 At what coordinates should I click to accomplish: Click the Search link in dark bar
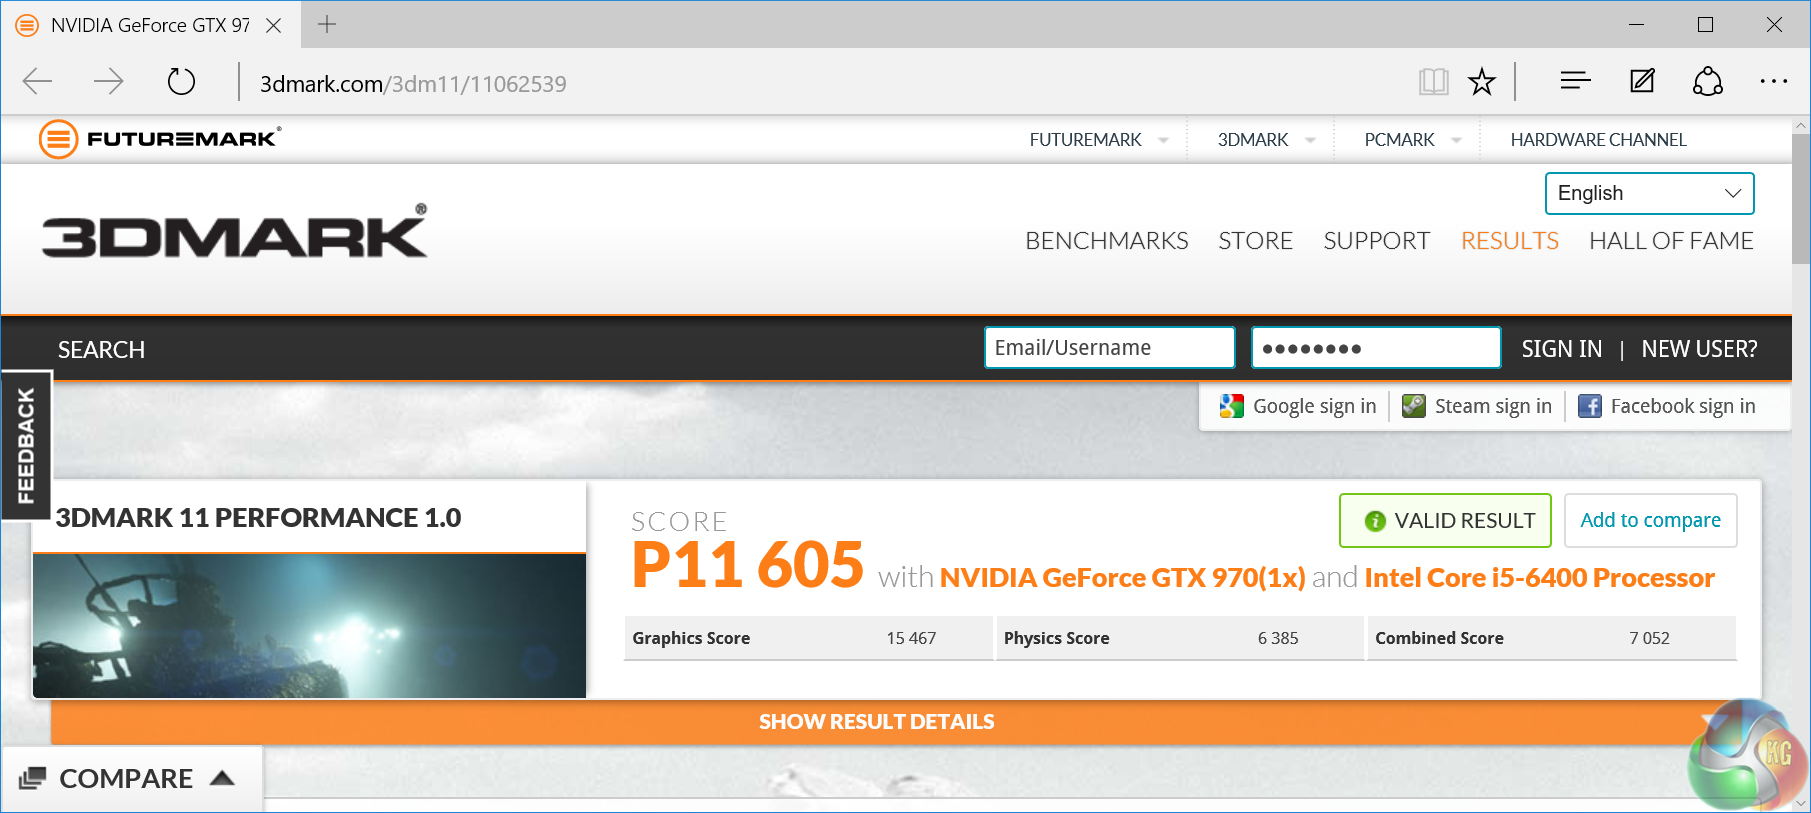(x=101, y=350)
